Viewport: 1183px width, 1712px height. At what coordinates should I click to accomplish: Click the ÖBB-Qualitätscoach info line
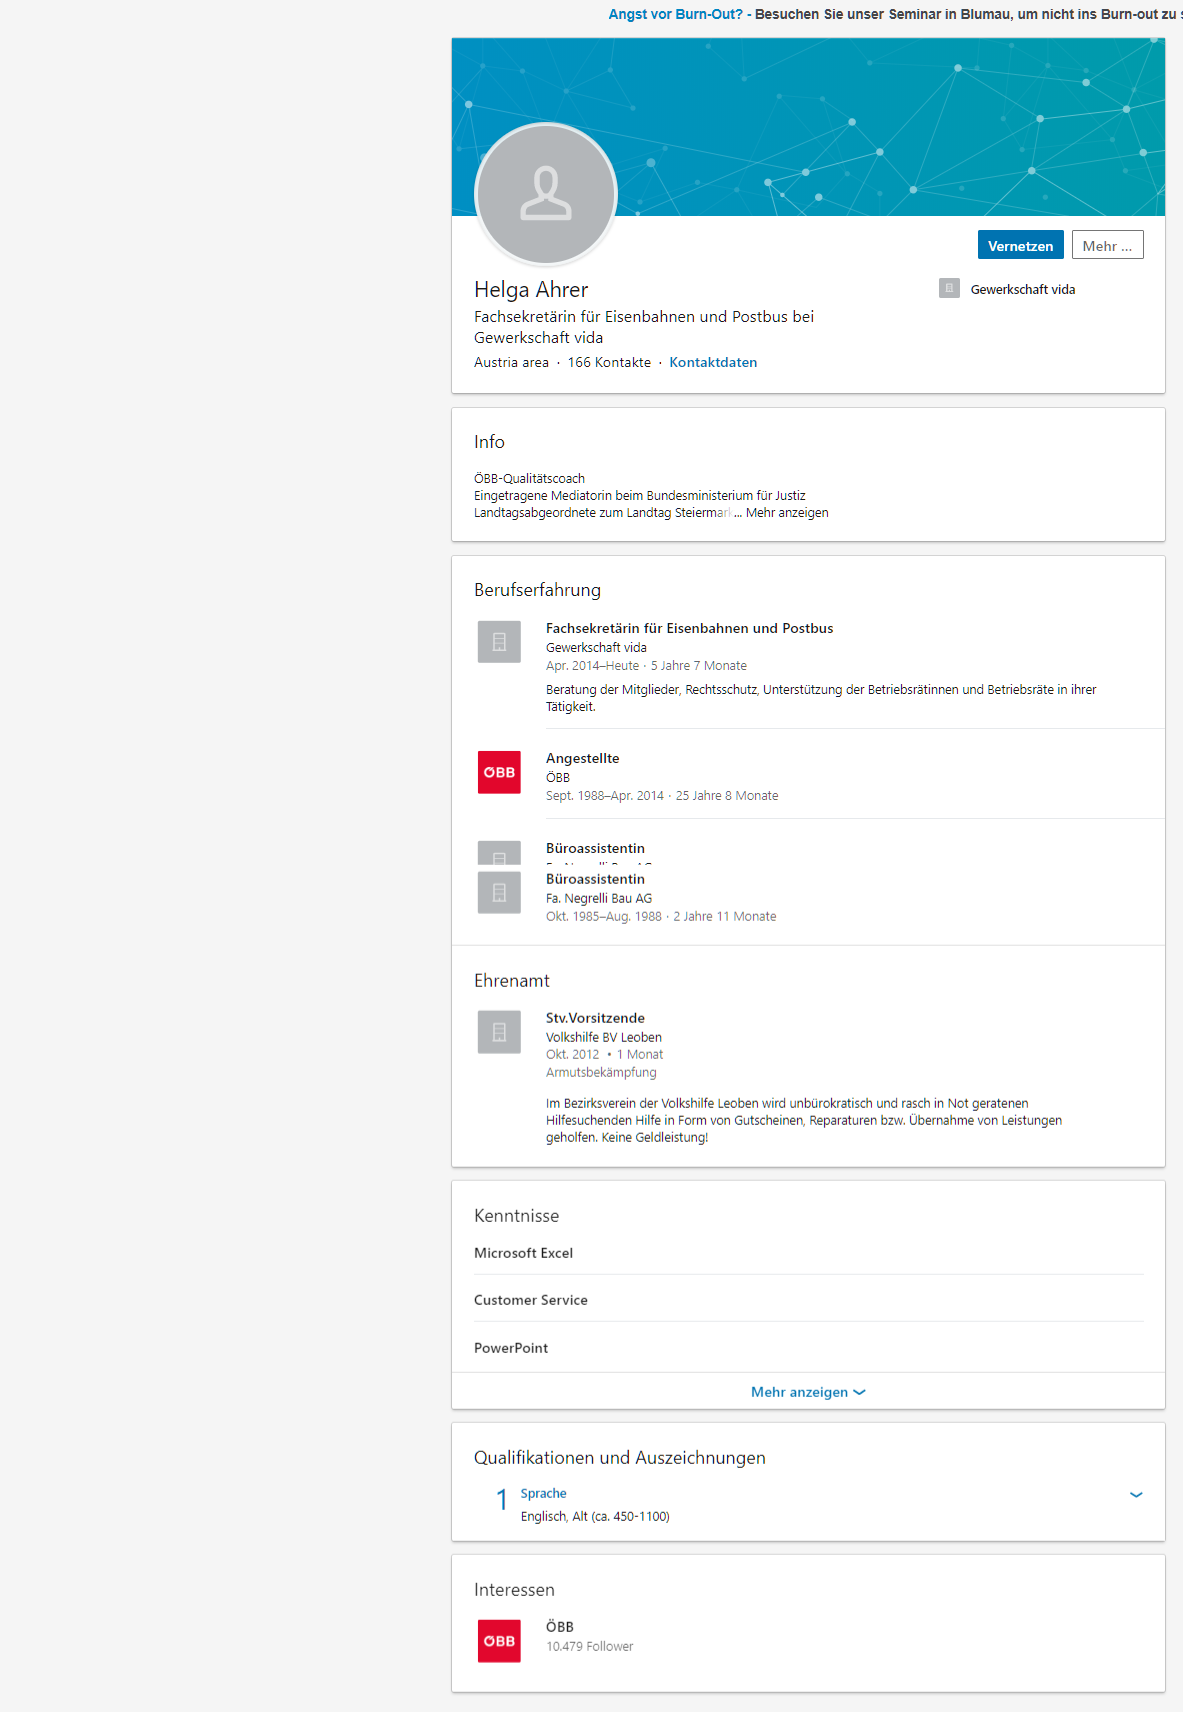pyautogui.click(x=529, y=479)
